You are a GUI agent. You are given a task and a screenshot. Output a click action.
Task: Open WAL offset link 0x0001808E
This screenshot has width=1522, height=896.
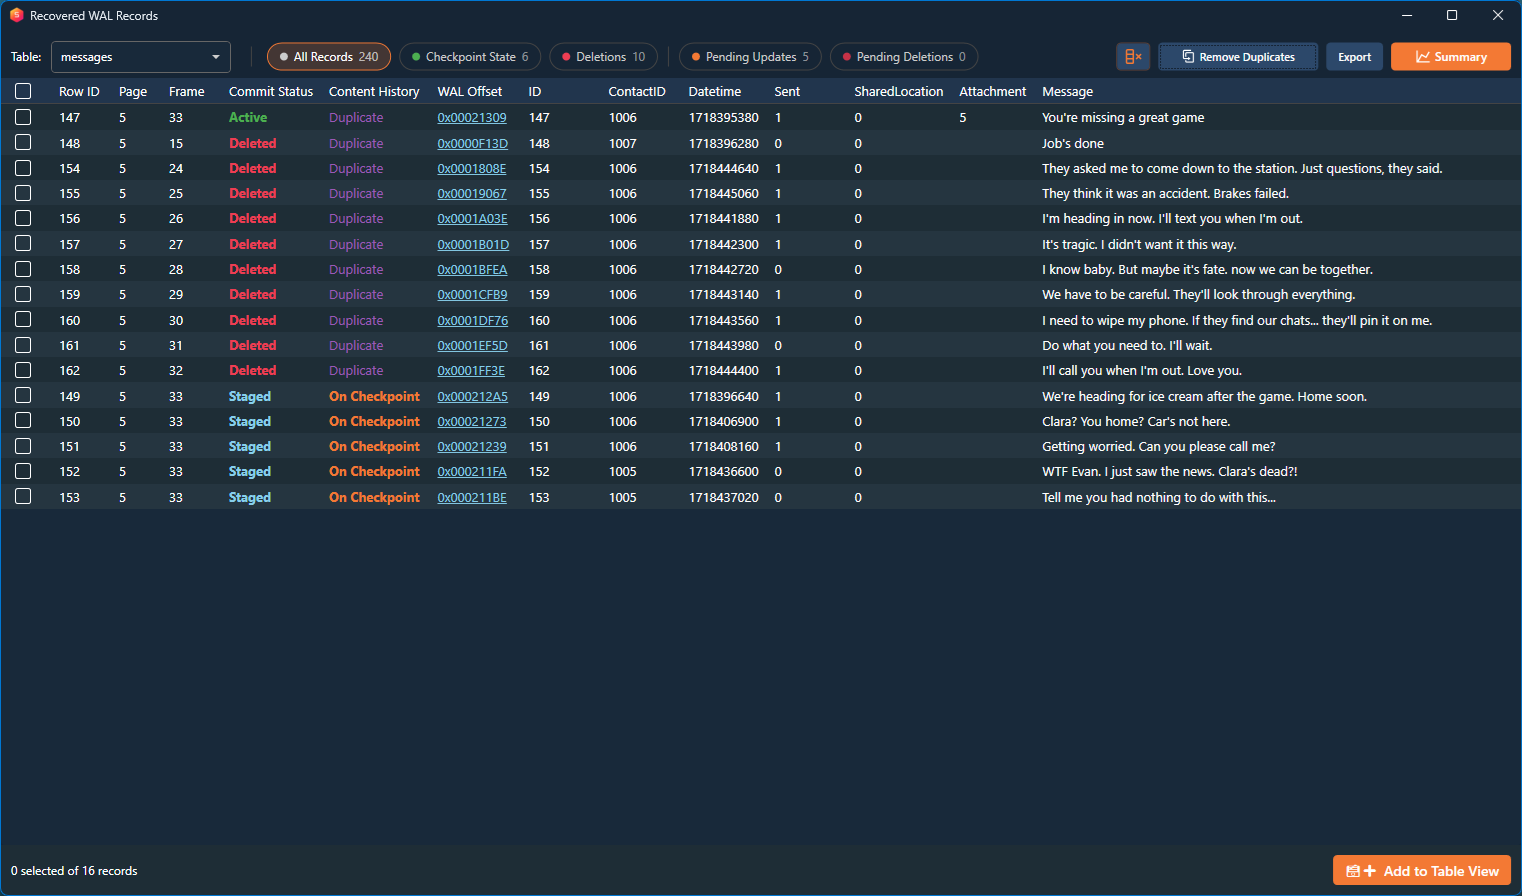coord(472,168)
